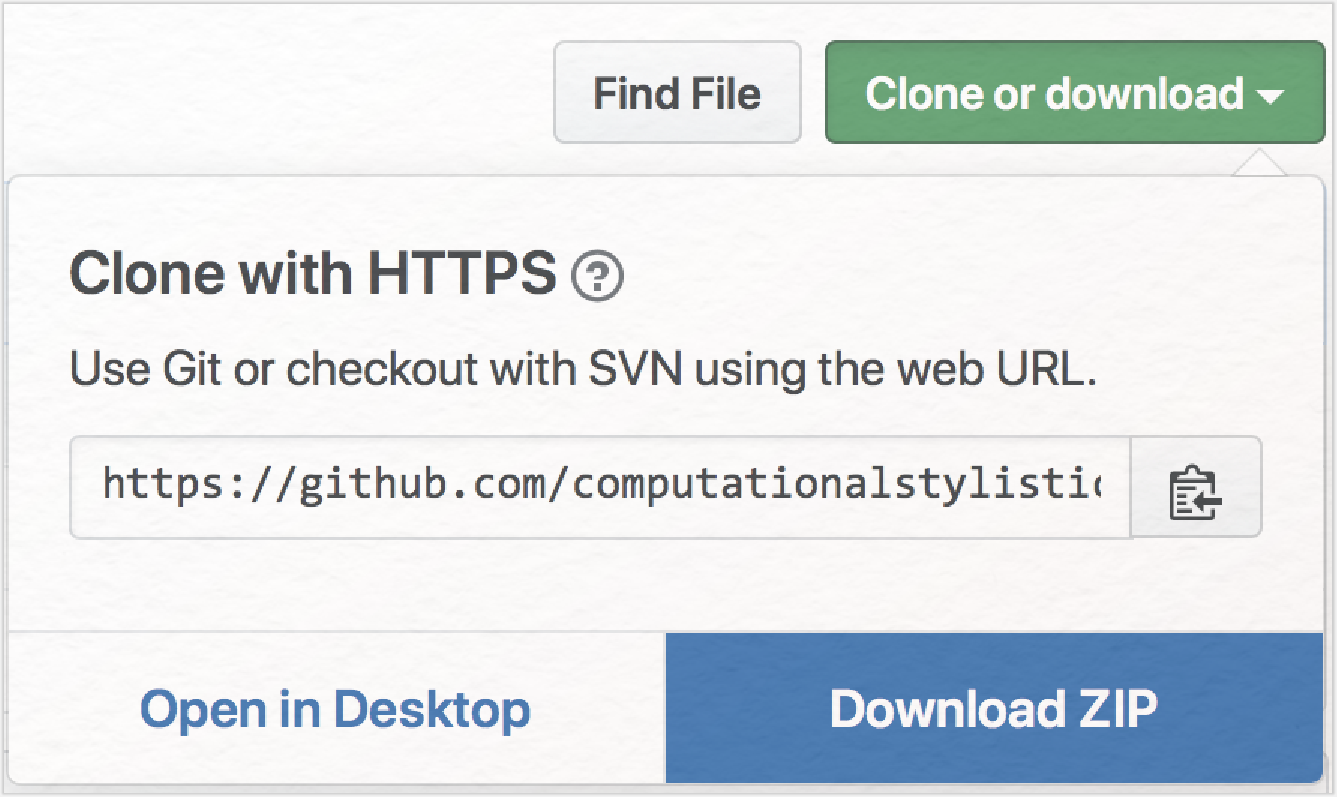Launch GitHub Desktop via Open in Desktop

click(336, 708)
